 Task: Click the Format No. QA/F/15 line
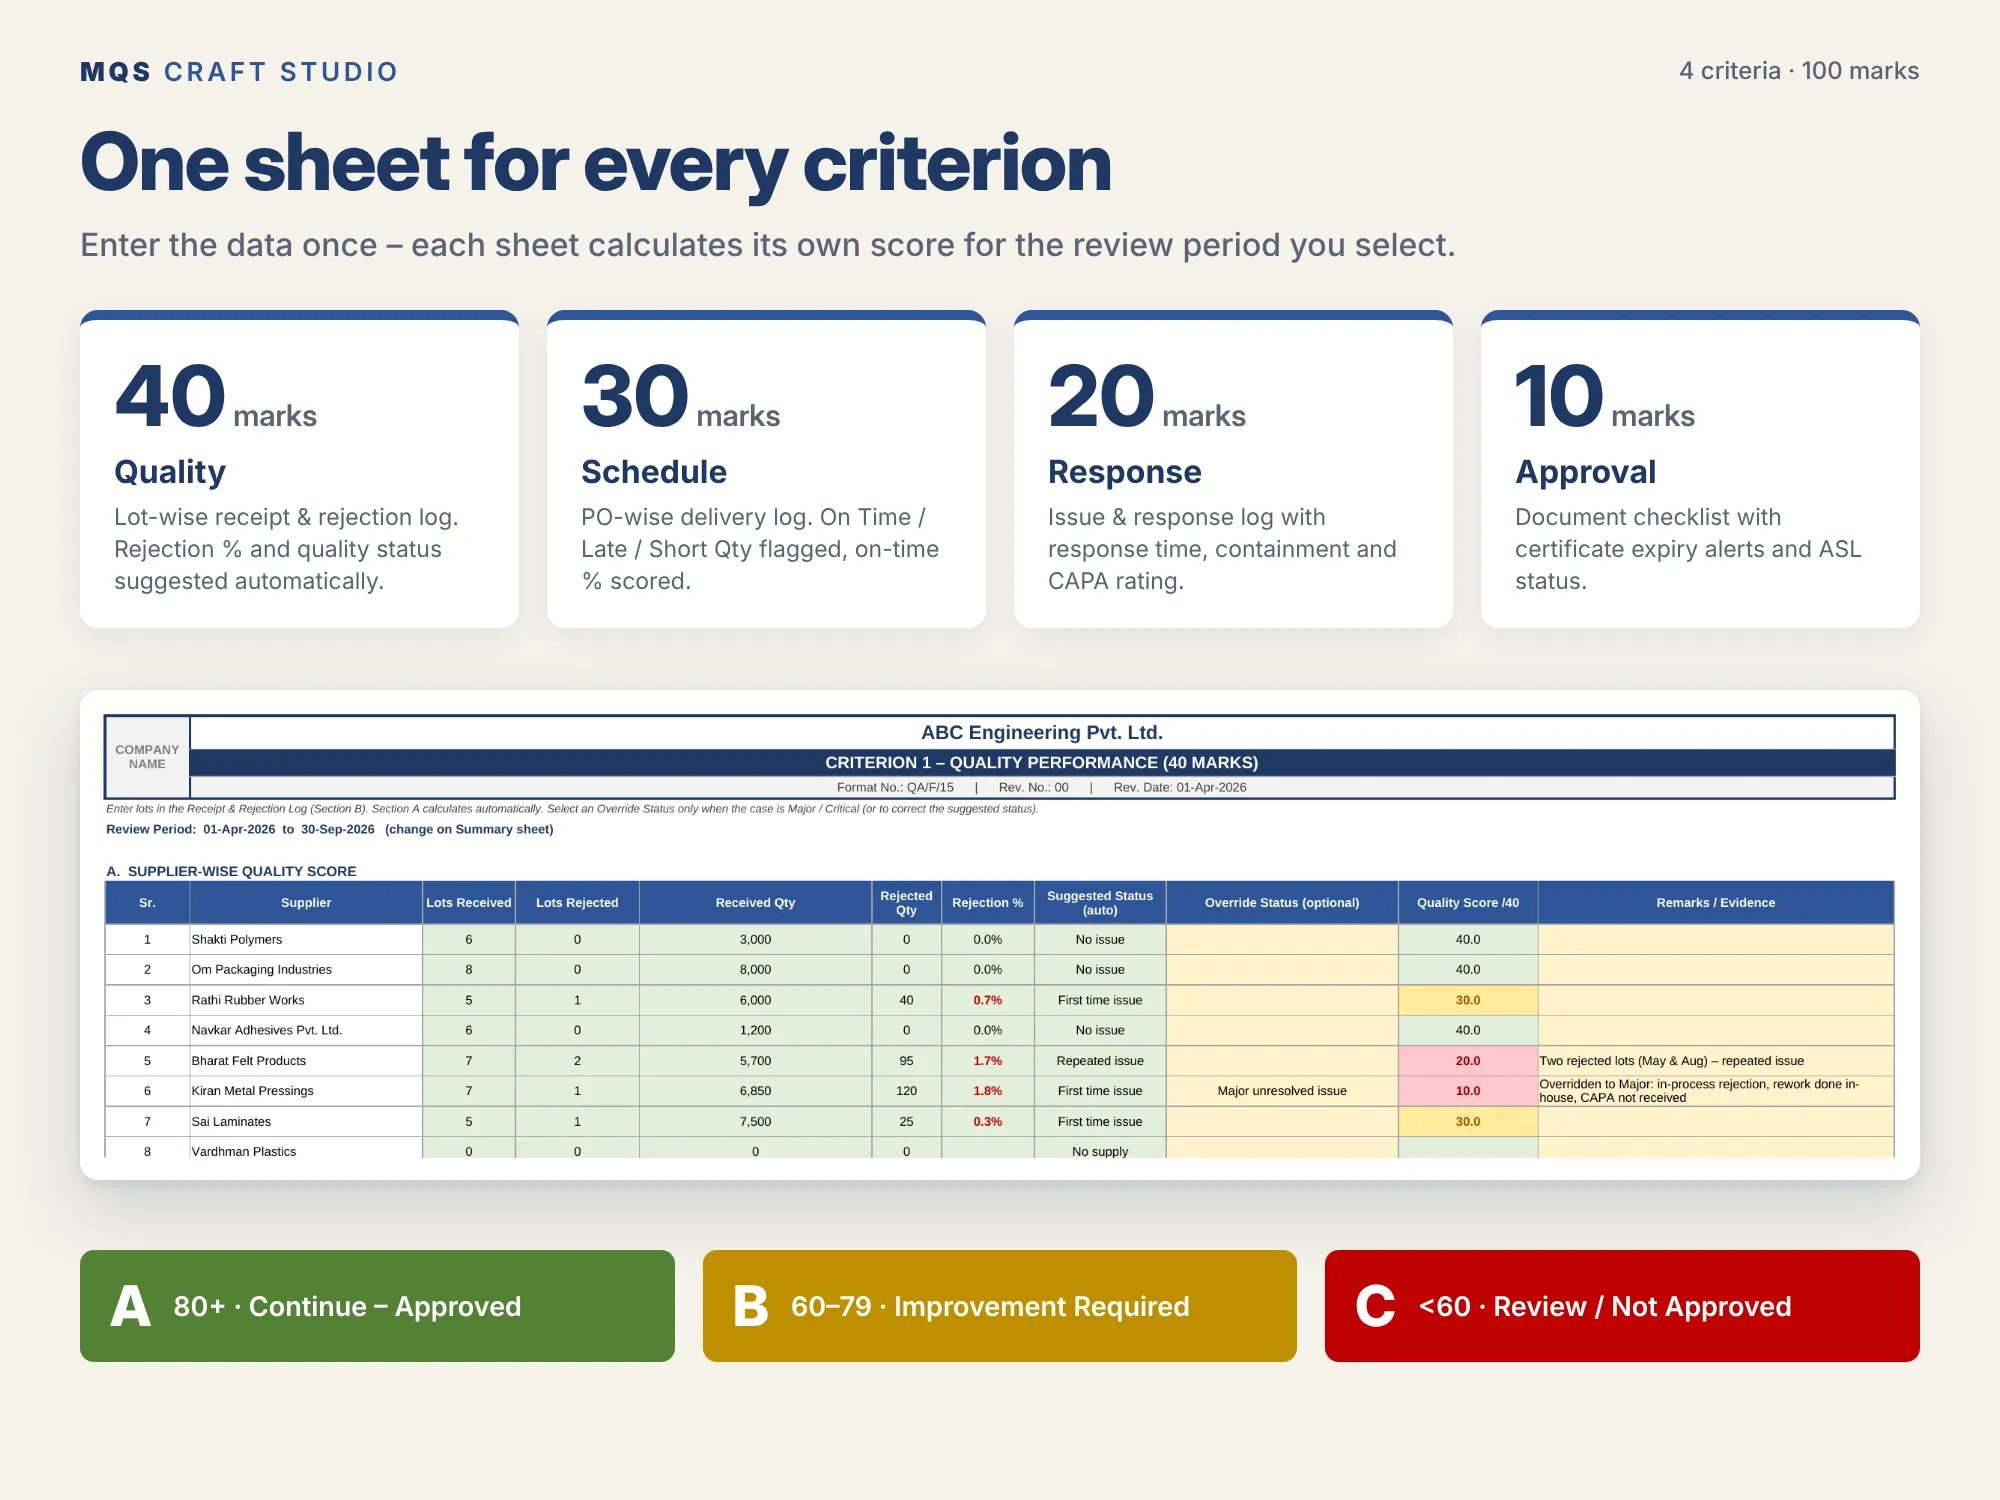[x=1041, y=788]
